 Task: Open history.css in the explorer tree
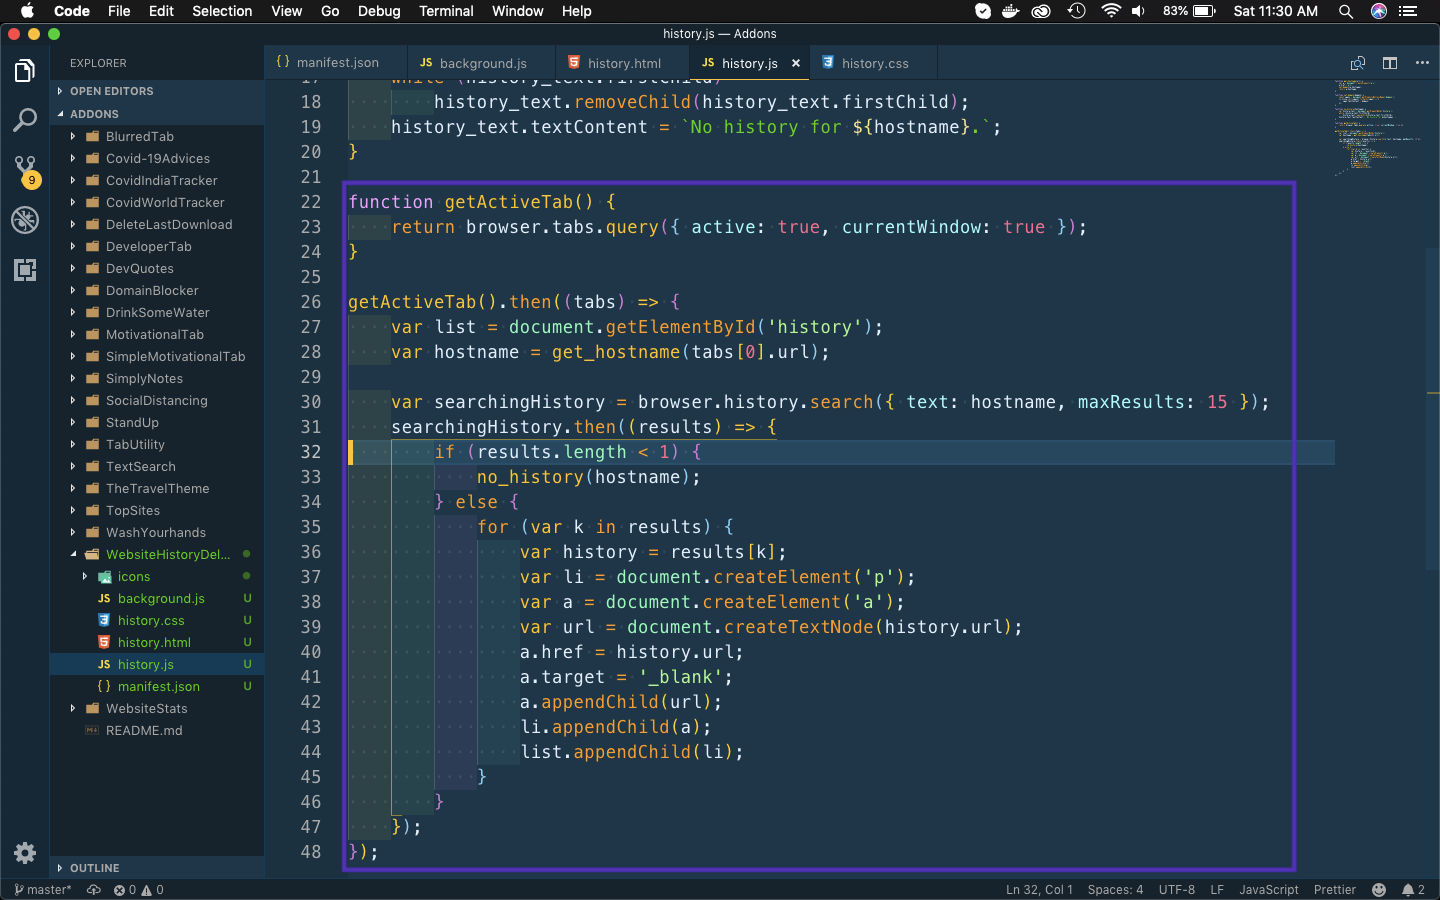[157, 620]
